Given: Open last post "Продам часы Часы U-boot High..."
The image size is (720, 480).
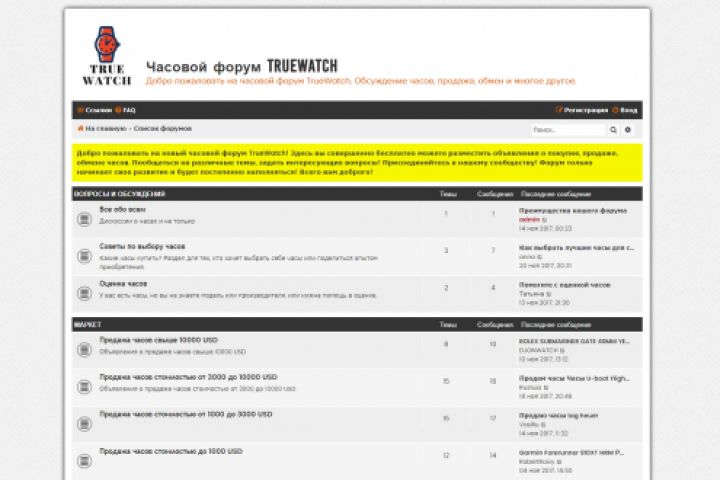Looking at the screenshot, I should 574,378.
